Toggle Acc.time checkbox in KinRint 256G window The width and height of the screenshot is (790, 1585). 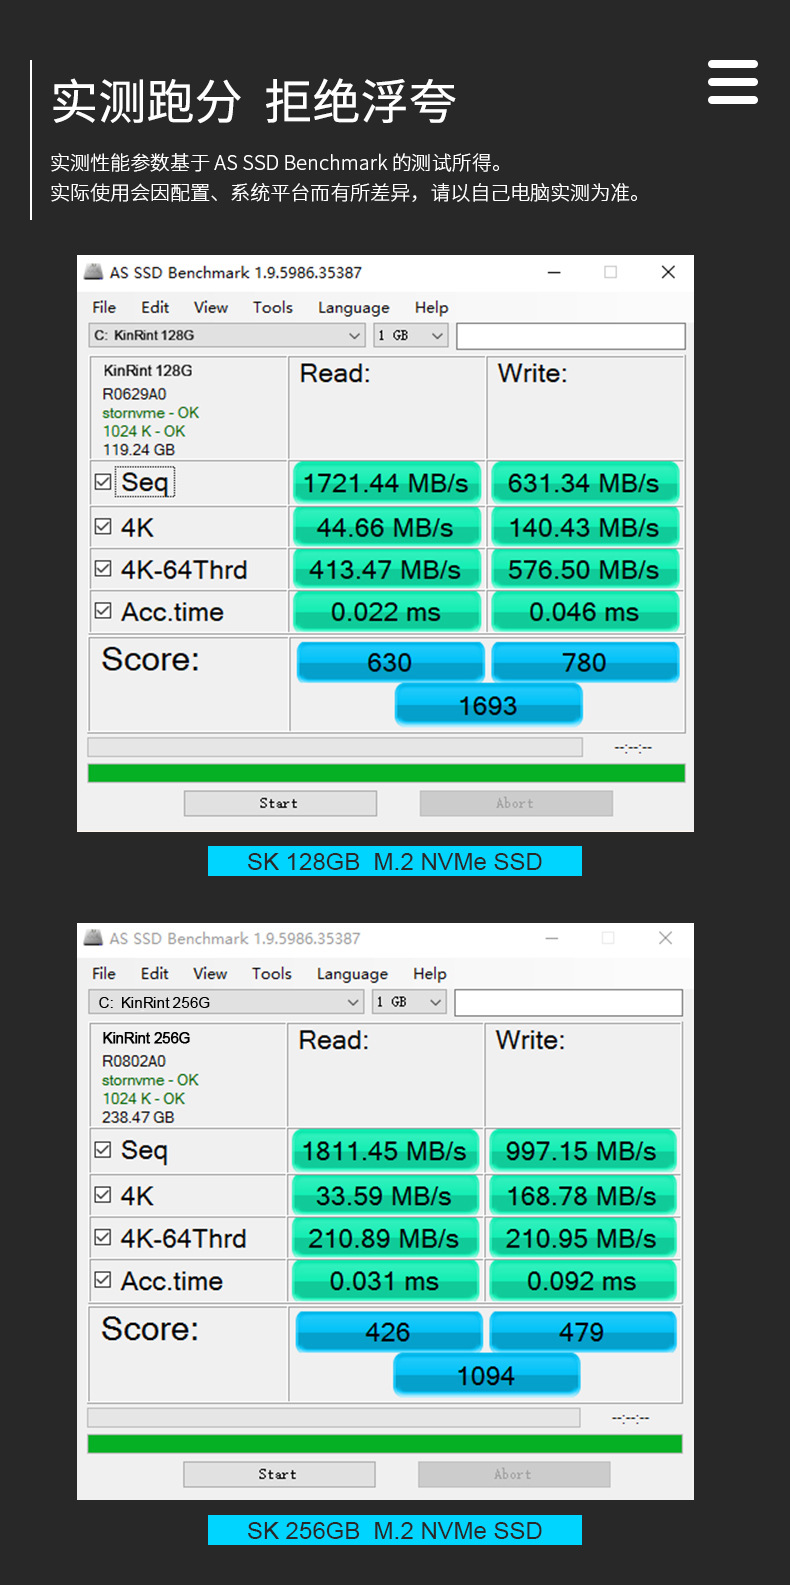point(103,1279)
